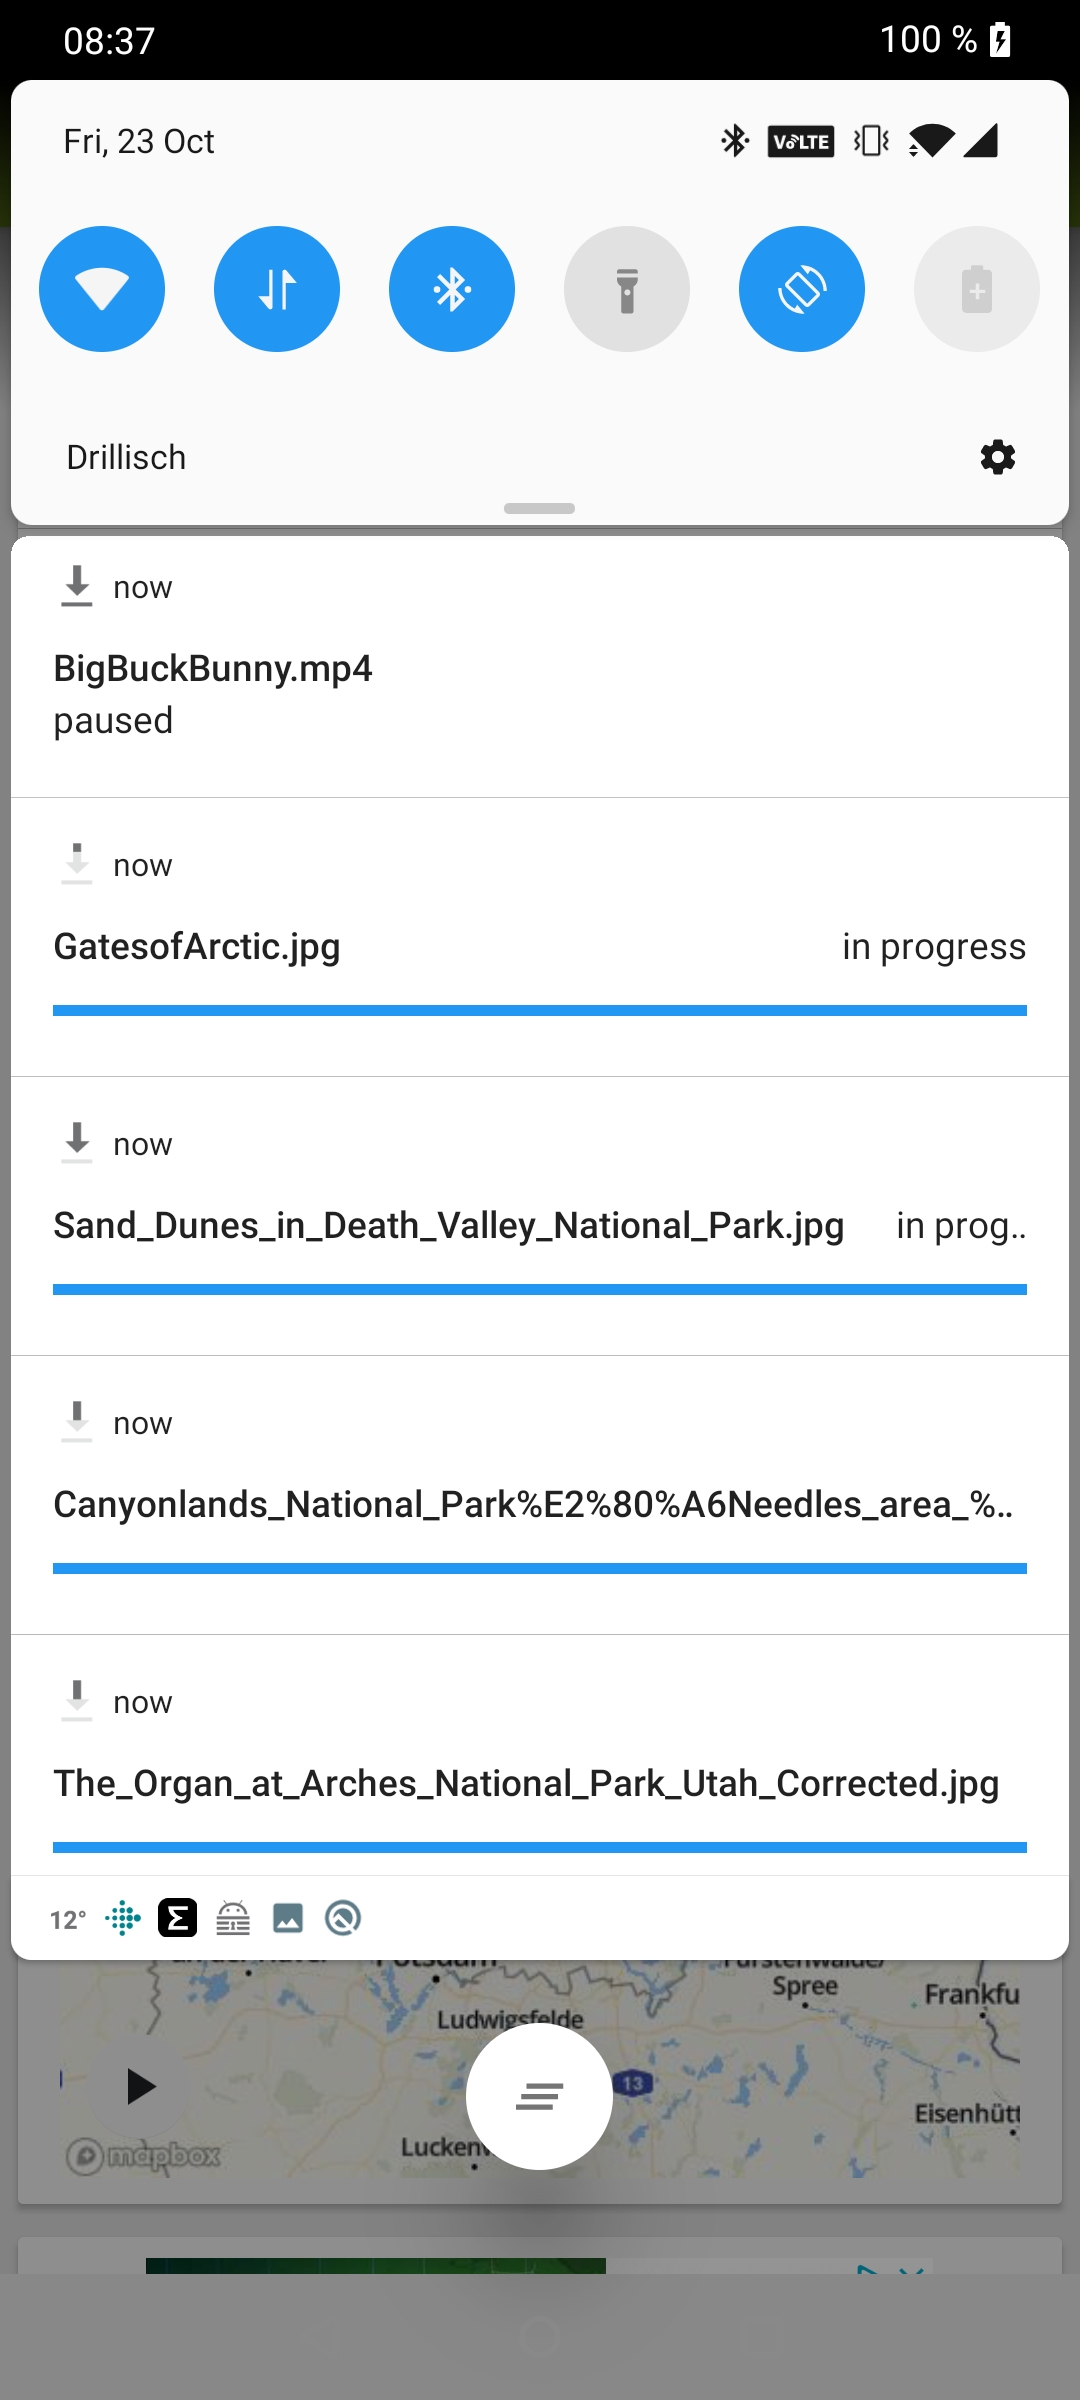Open the Fitbit notification icon
Viewport: 1080px width, 2400px height.
click(123, 1918)
